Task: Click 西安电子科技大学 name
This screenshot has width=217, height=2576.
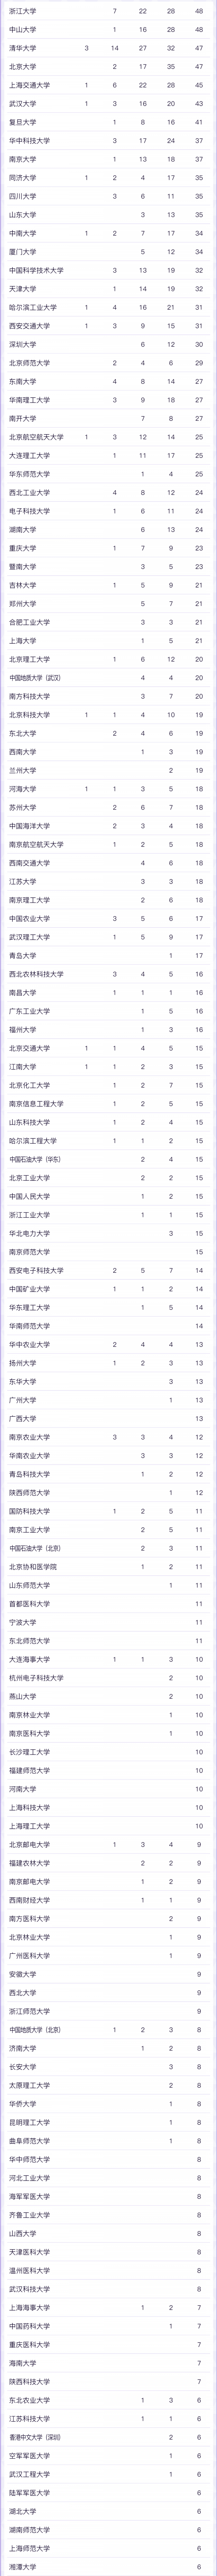Action: [x=36, y=1270]
